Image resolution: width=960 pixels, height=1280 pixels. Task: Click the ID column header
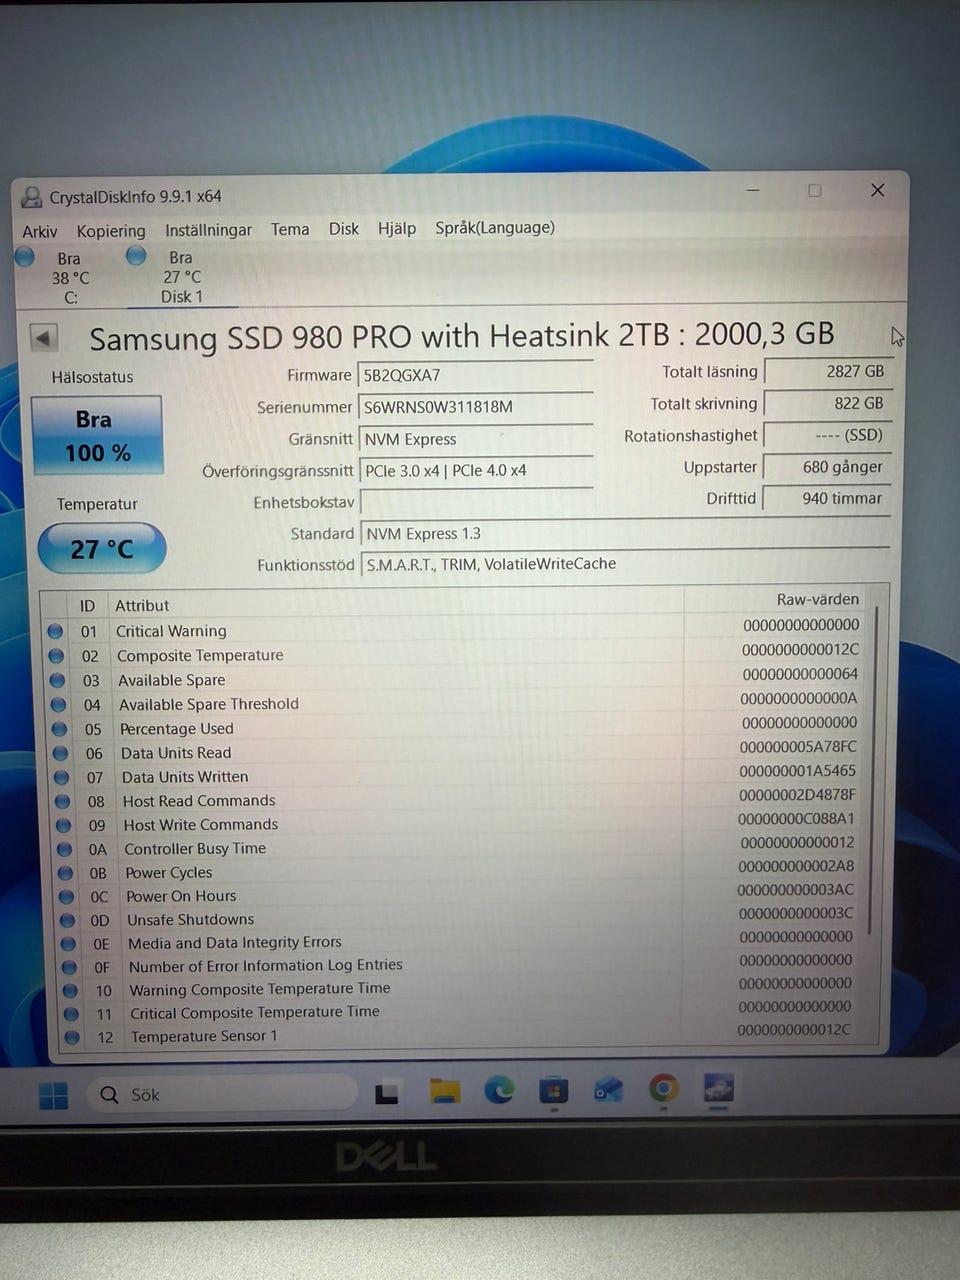(87, 605)
